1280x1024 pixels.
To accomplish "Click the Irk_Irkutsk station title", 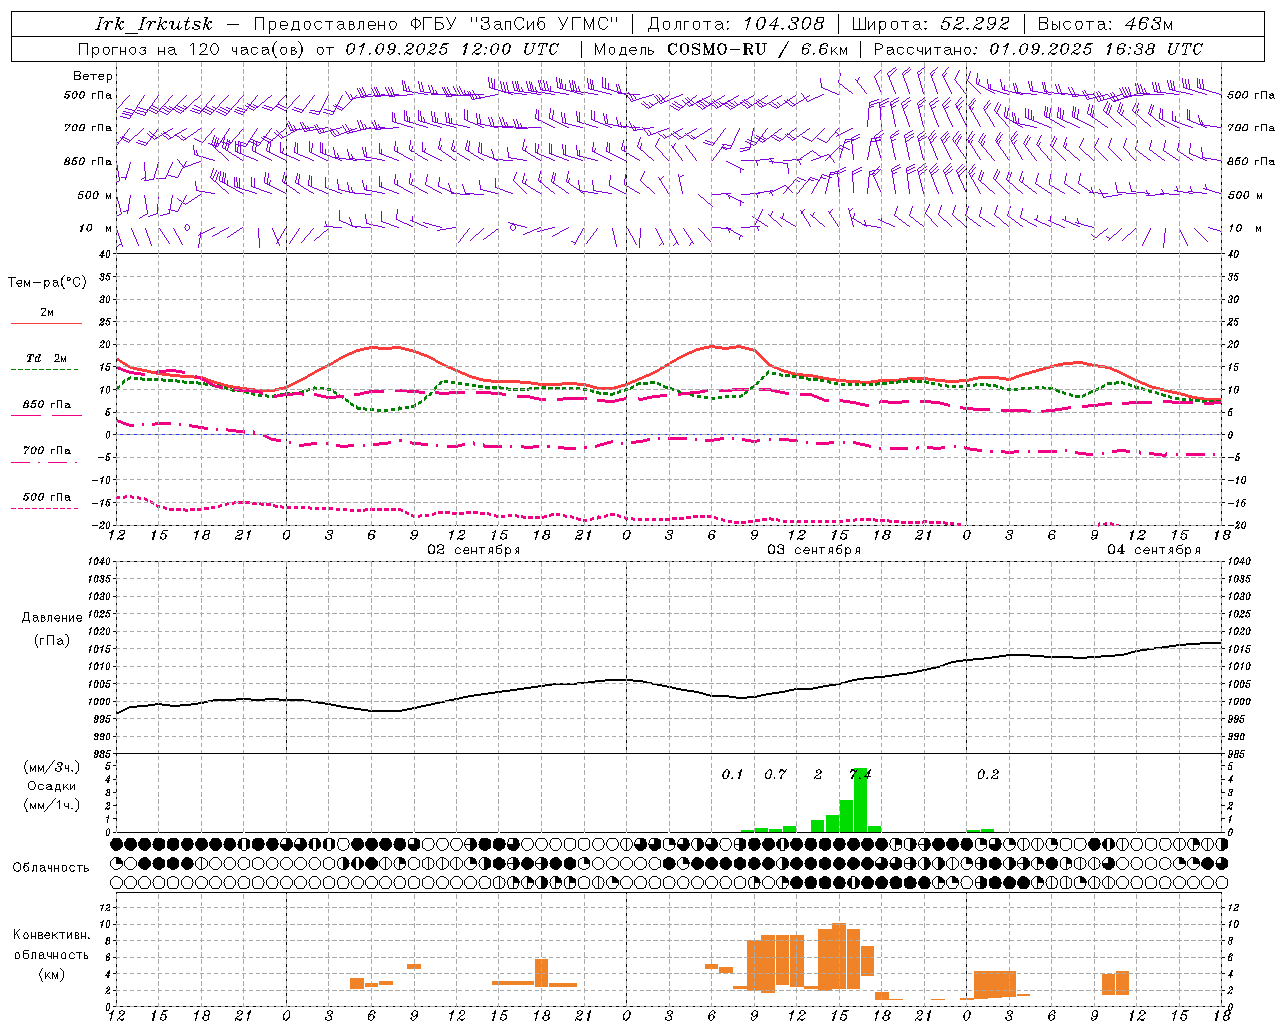I will (x=154, y=24).
